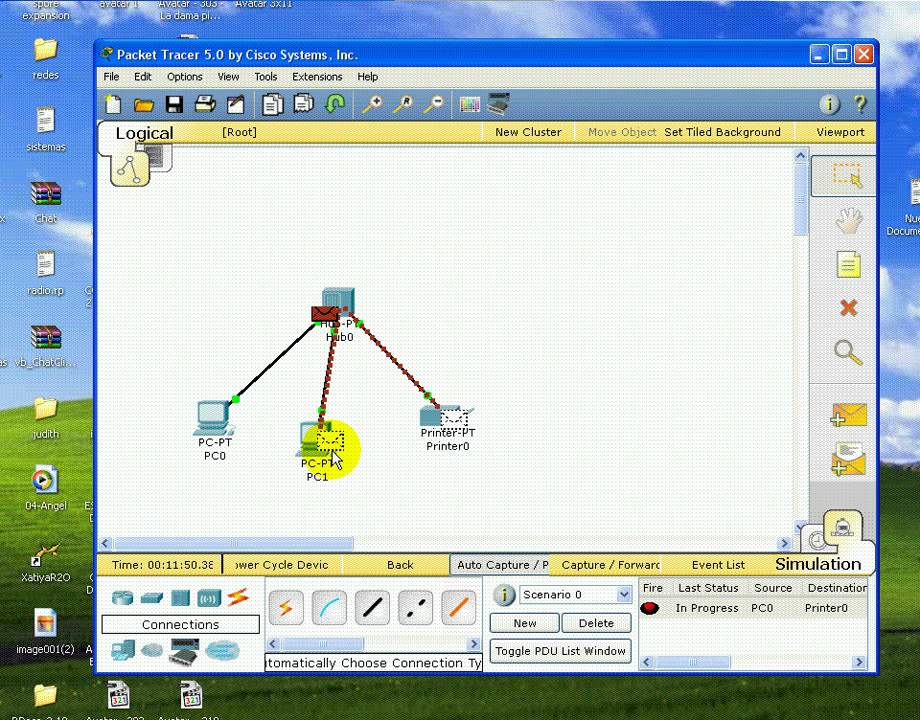Select the Printer0 device on the workspace

point(446,415)
